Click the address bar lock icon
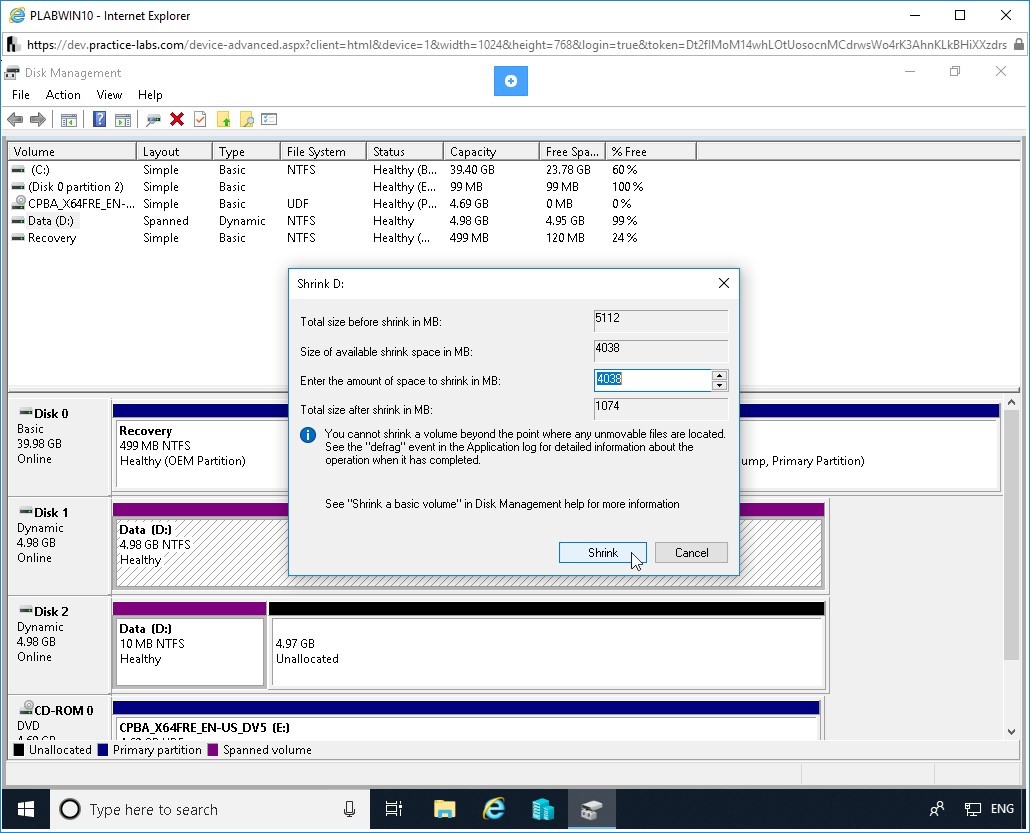Screen dimensions: 1030x833 click(x=1018, y=45)
